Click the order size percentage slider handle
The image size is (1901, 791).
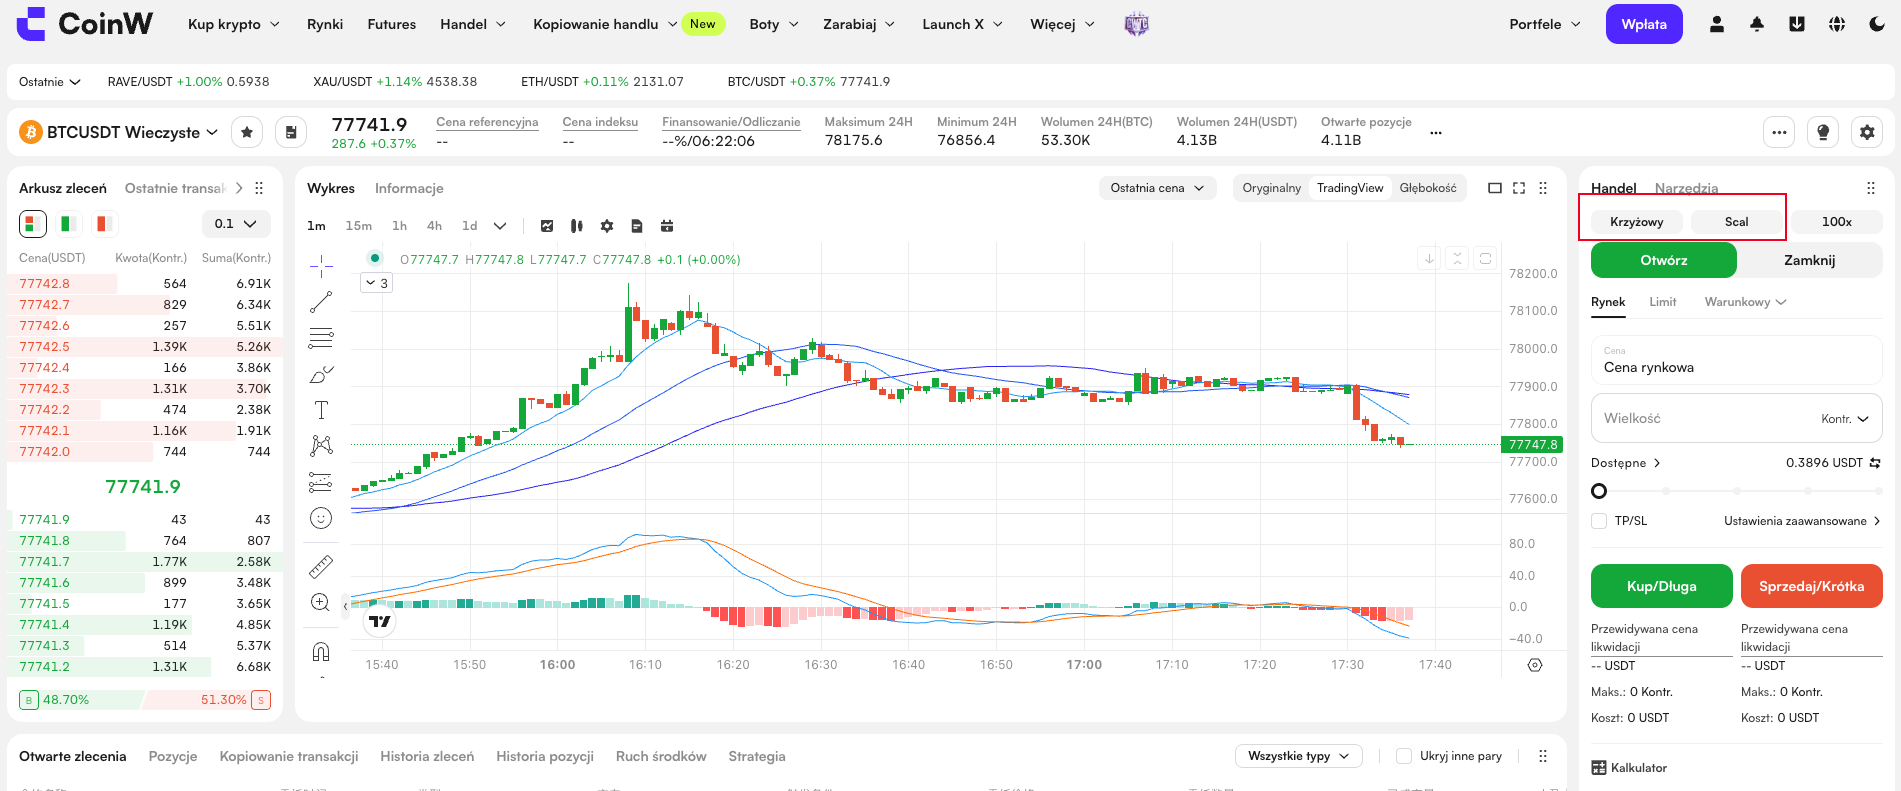point(1599,491)
